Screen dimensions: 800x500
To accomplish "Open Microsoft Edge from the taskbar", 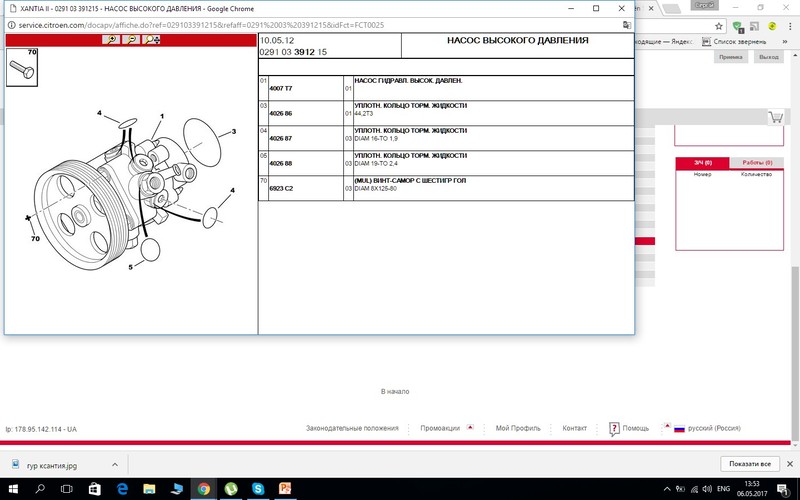I will (x=122, y=489).
